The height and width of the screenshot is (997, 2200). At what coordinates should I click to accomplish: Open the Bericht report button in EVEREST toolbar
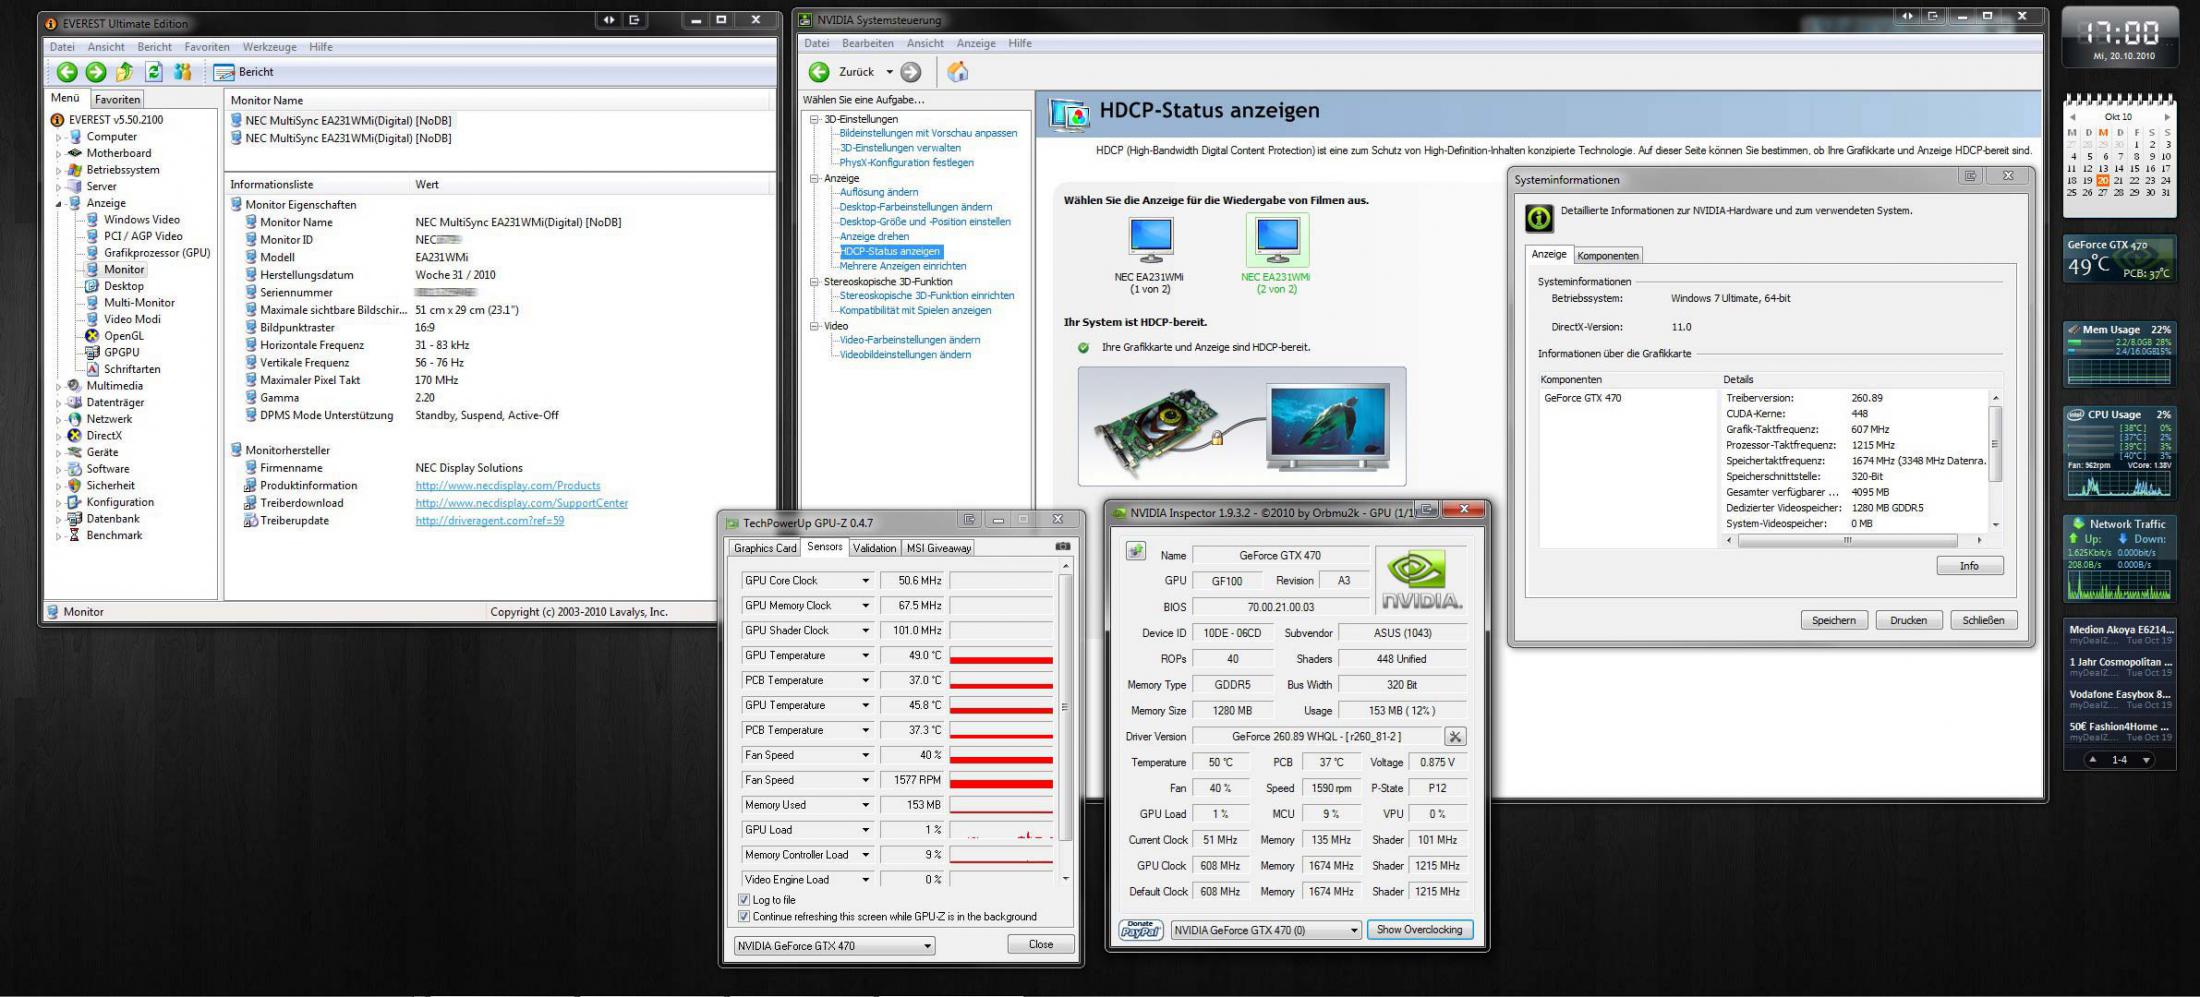coord(244,72)
